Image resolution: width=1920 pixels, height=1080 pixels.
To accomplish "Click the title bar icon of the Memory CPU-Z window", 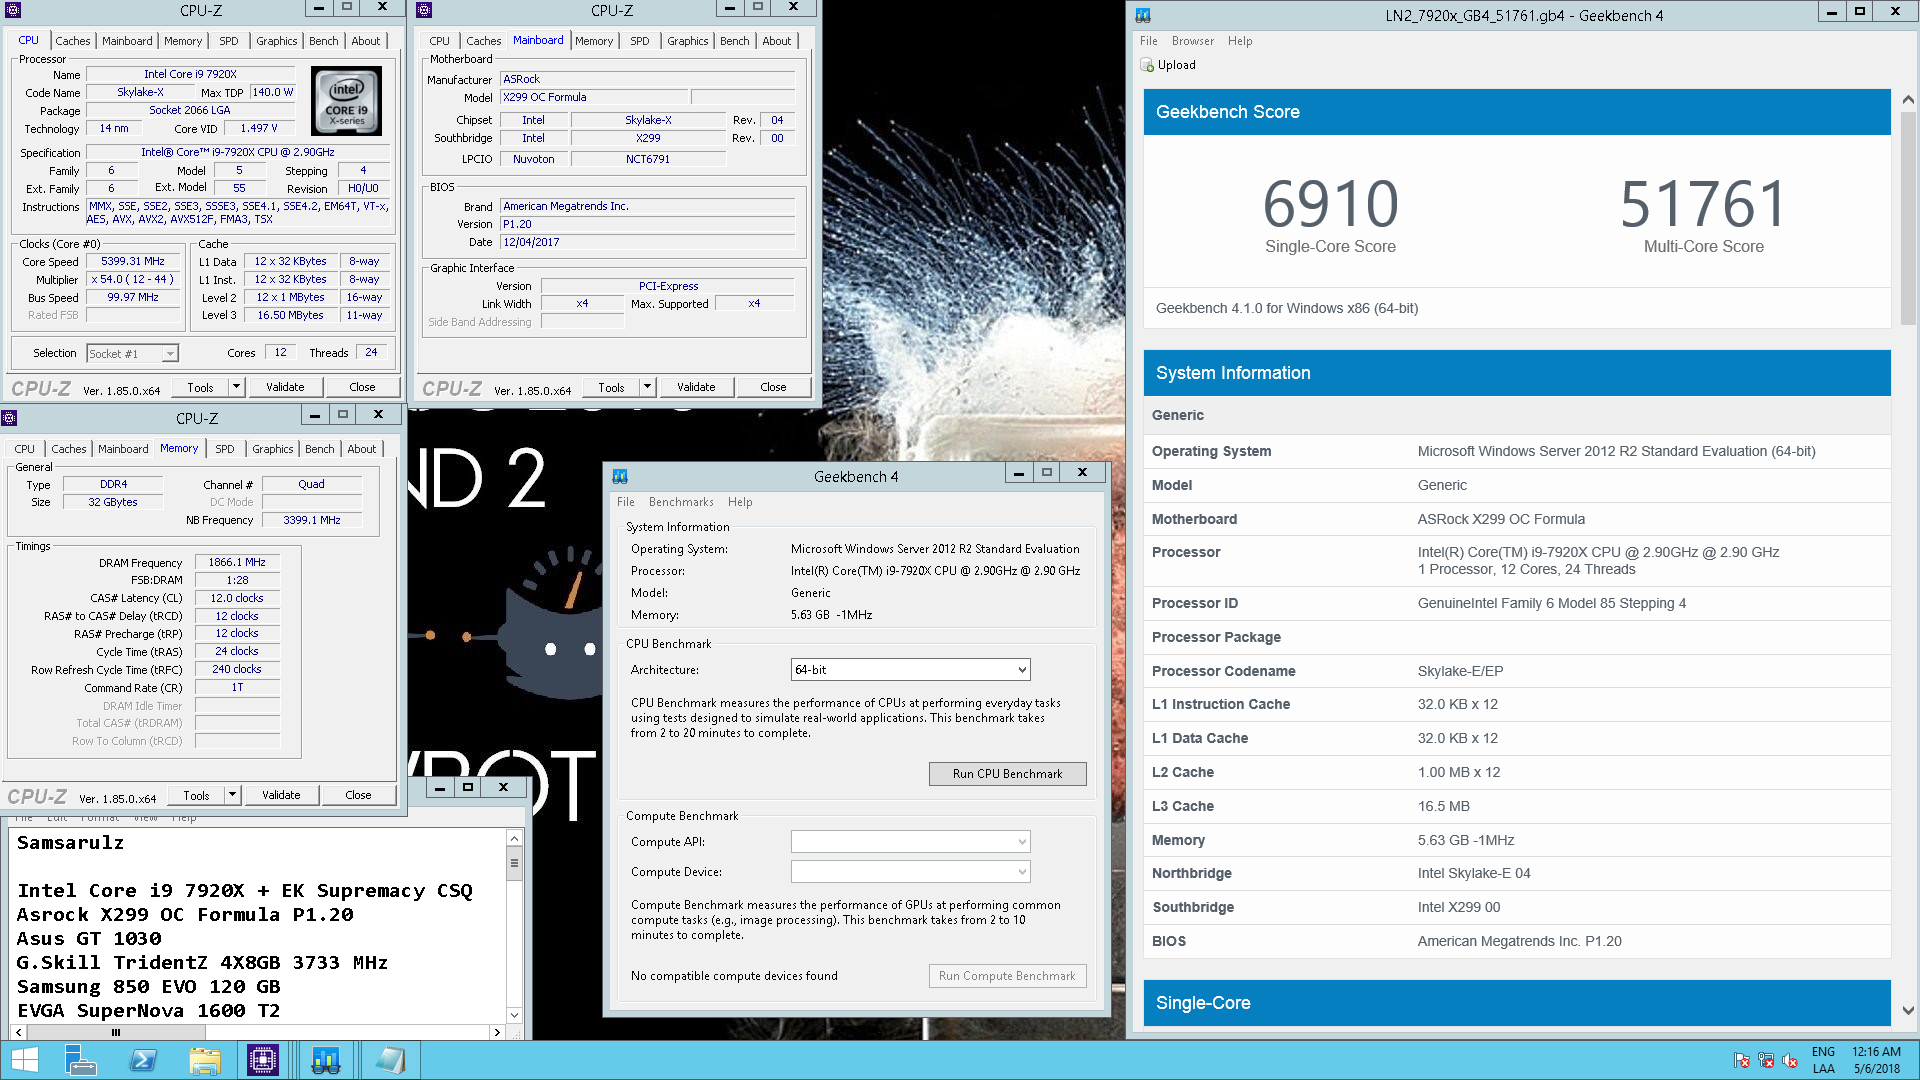I will [9, 418].
